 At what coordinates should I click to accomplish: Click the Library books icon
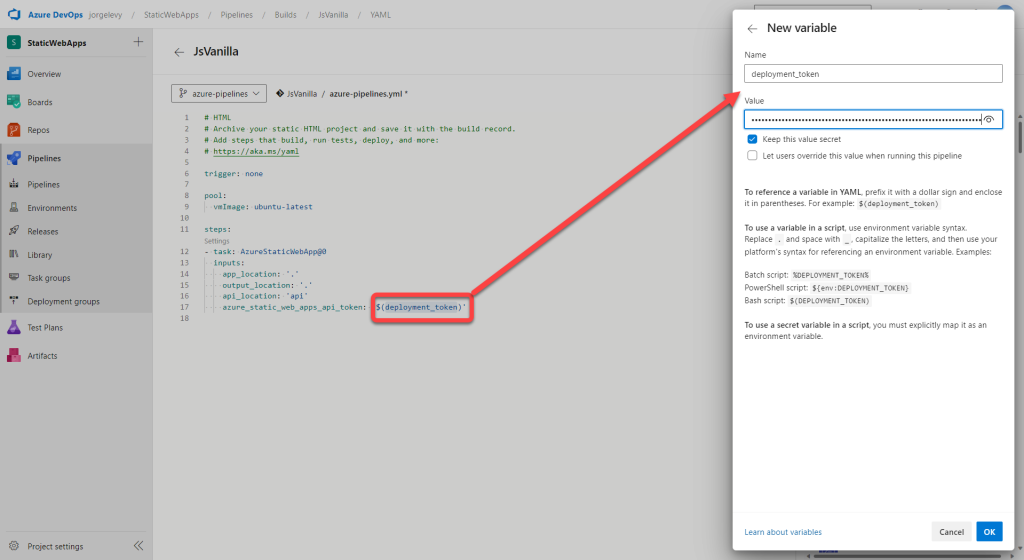[14, 255]
